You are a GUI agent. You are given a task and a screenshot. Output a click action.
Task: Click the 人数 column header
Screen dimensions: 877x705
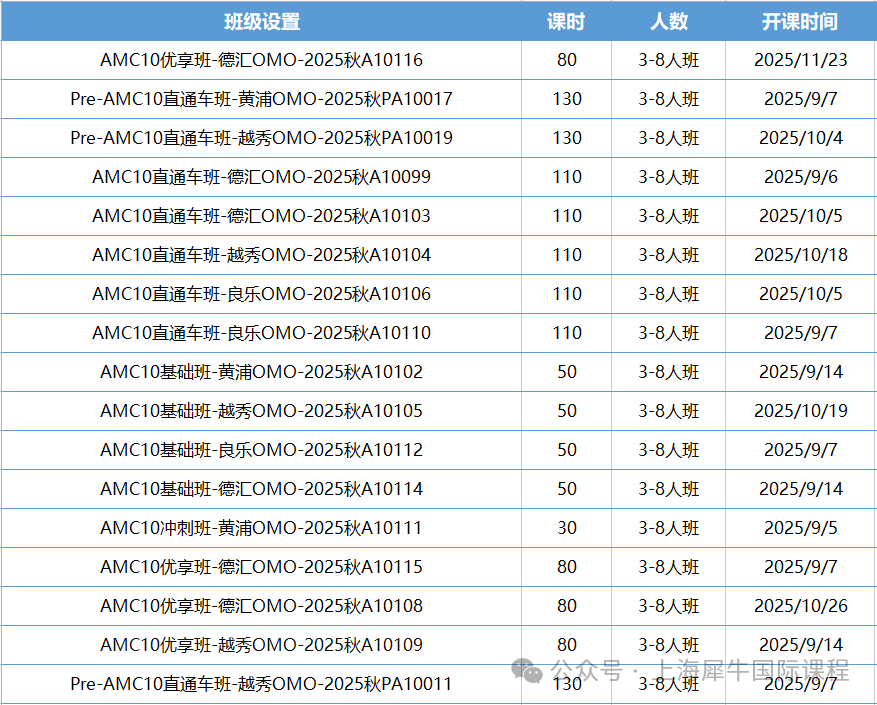(669, 22)
